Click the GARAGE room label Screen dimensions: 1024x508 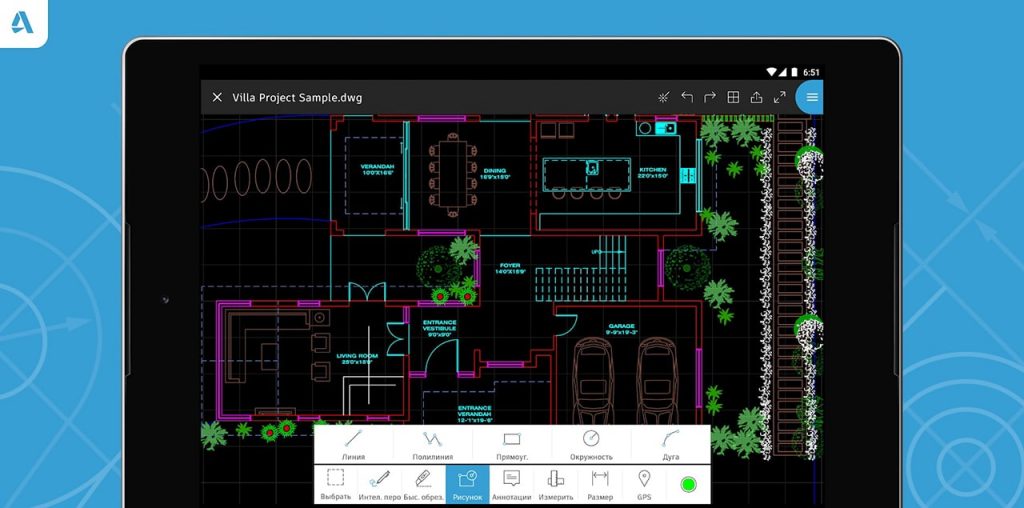[x=622, y=328]
